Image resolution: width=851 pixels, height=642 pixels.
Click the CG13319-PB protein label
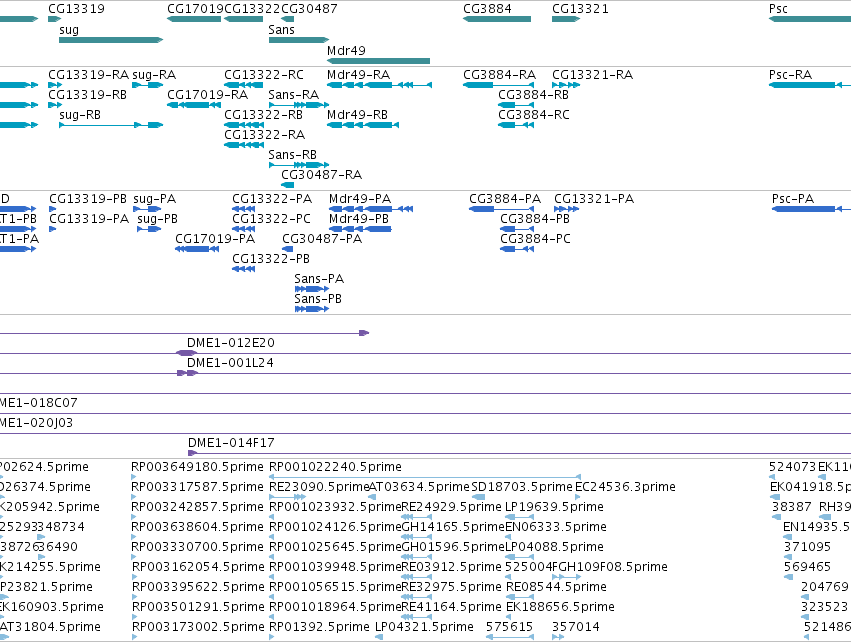88,199
